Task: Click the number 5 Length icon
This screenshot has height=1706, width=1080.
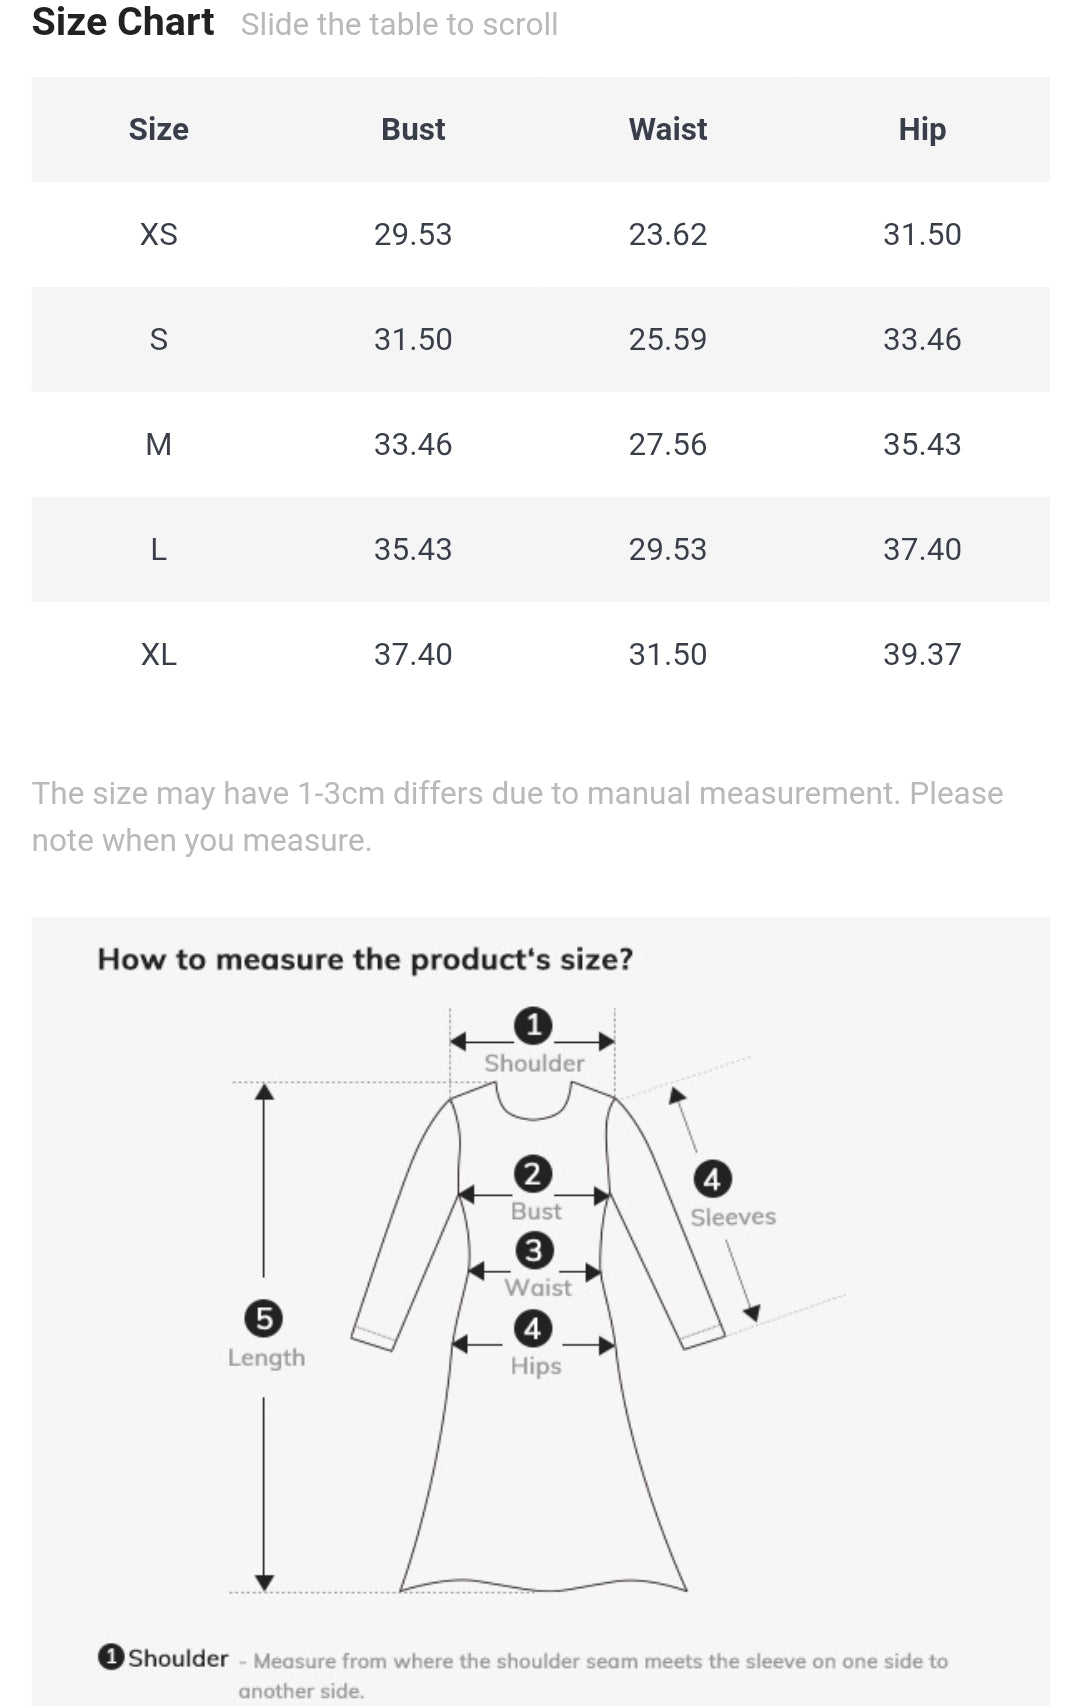Action: click(x=264, y=1318)
